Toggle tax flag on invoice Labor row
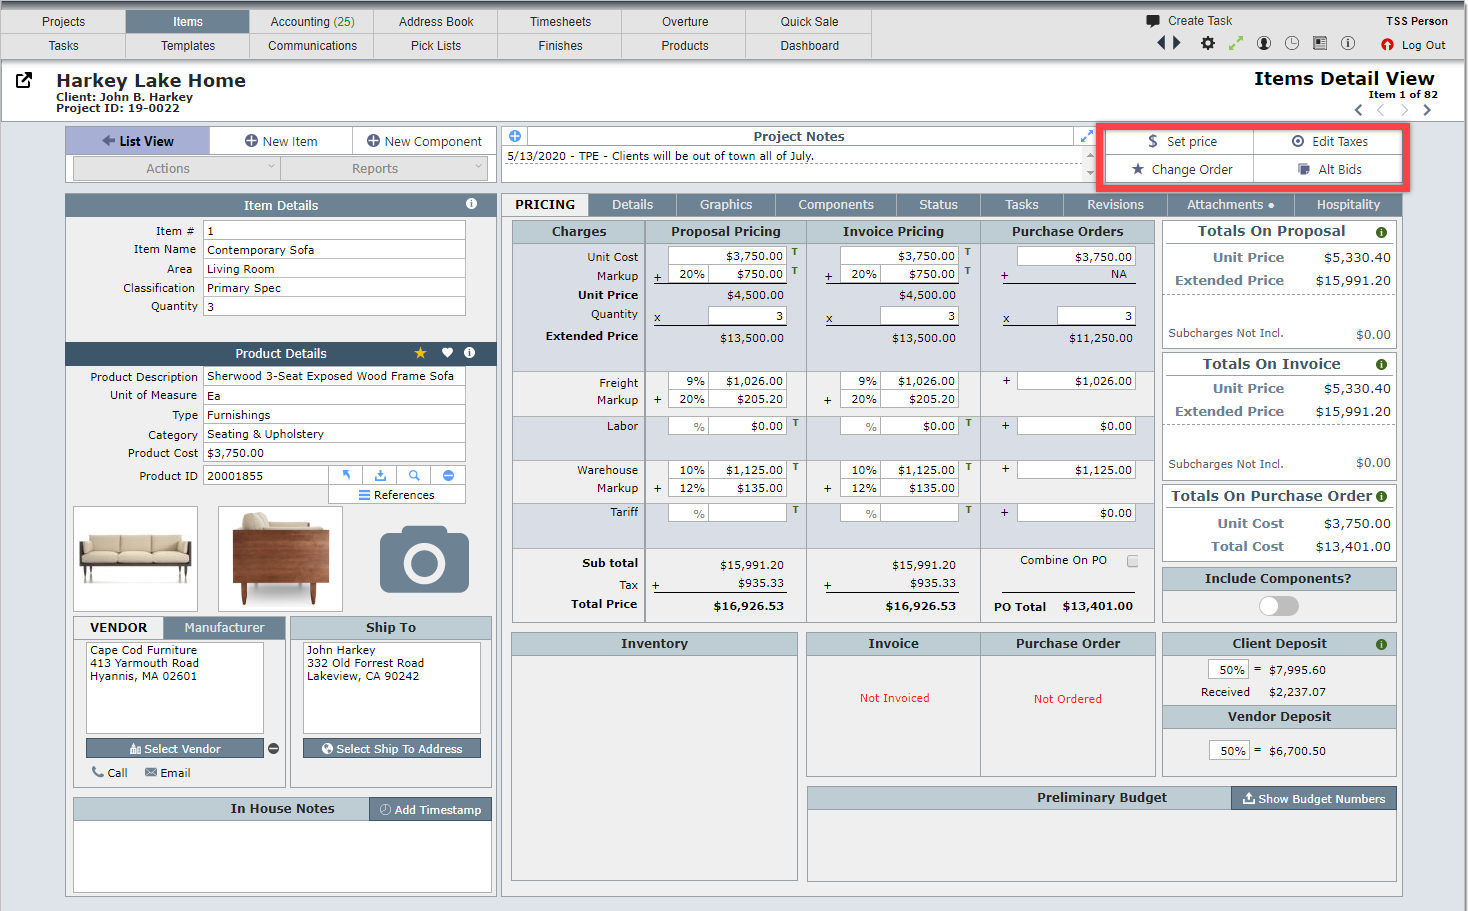1468x911 pixels. pyautogui.click(x=968, y=423)
